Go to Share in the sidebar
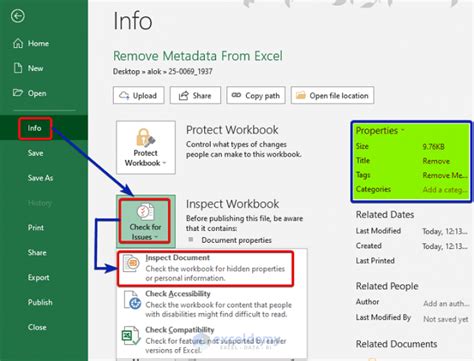 click(37, 253)
